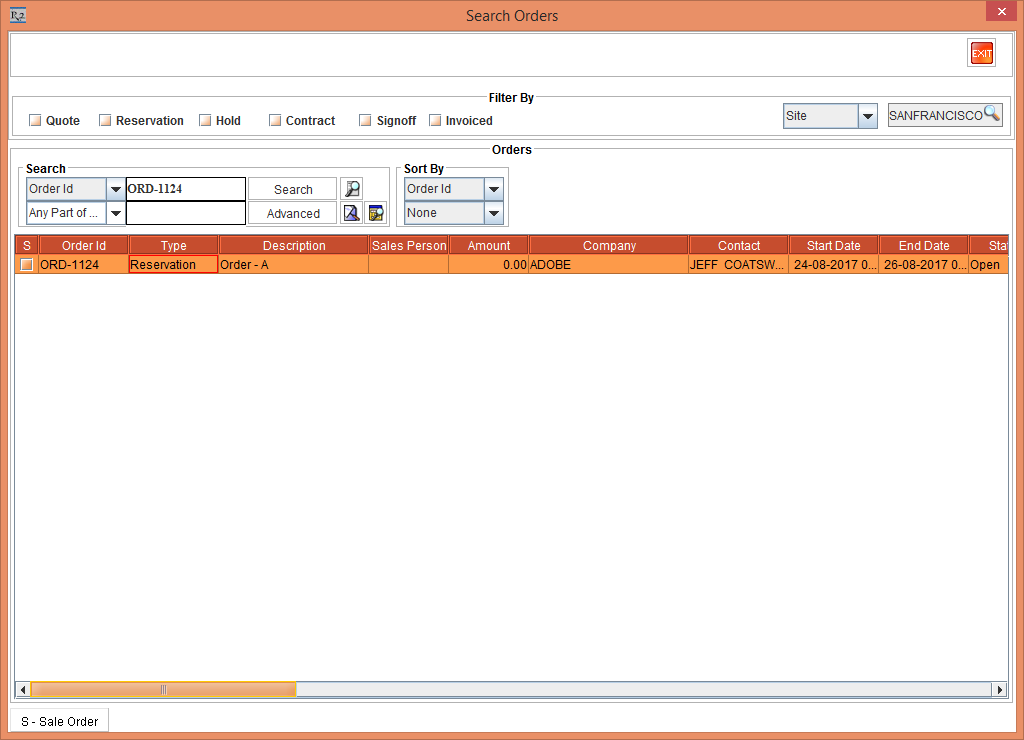Click the horizontal scrollbar thumb
This screenshot has height=740, width=1024.
(164, 690)
